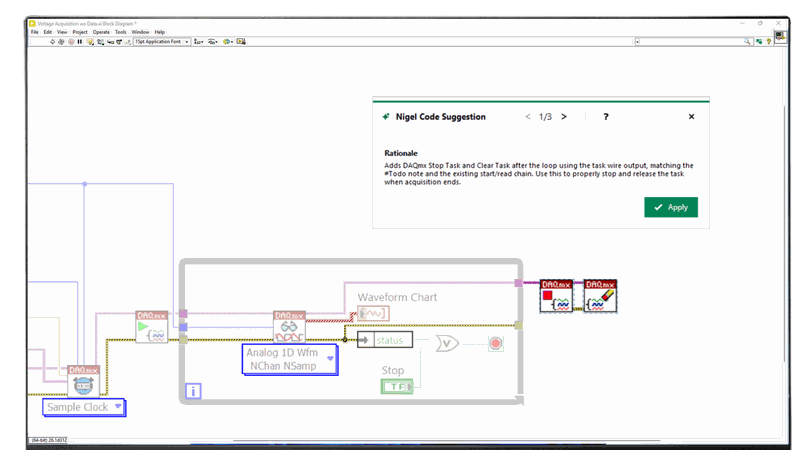Open the Tools menu
Image resolution: width=800 pixels, height=450 pixels.
point(120,32)
